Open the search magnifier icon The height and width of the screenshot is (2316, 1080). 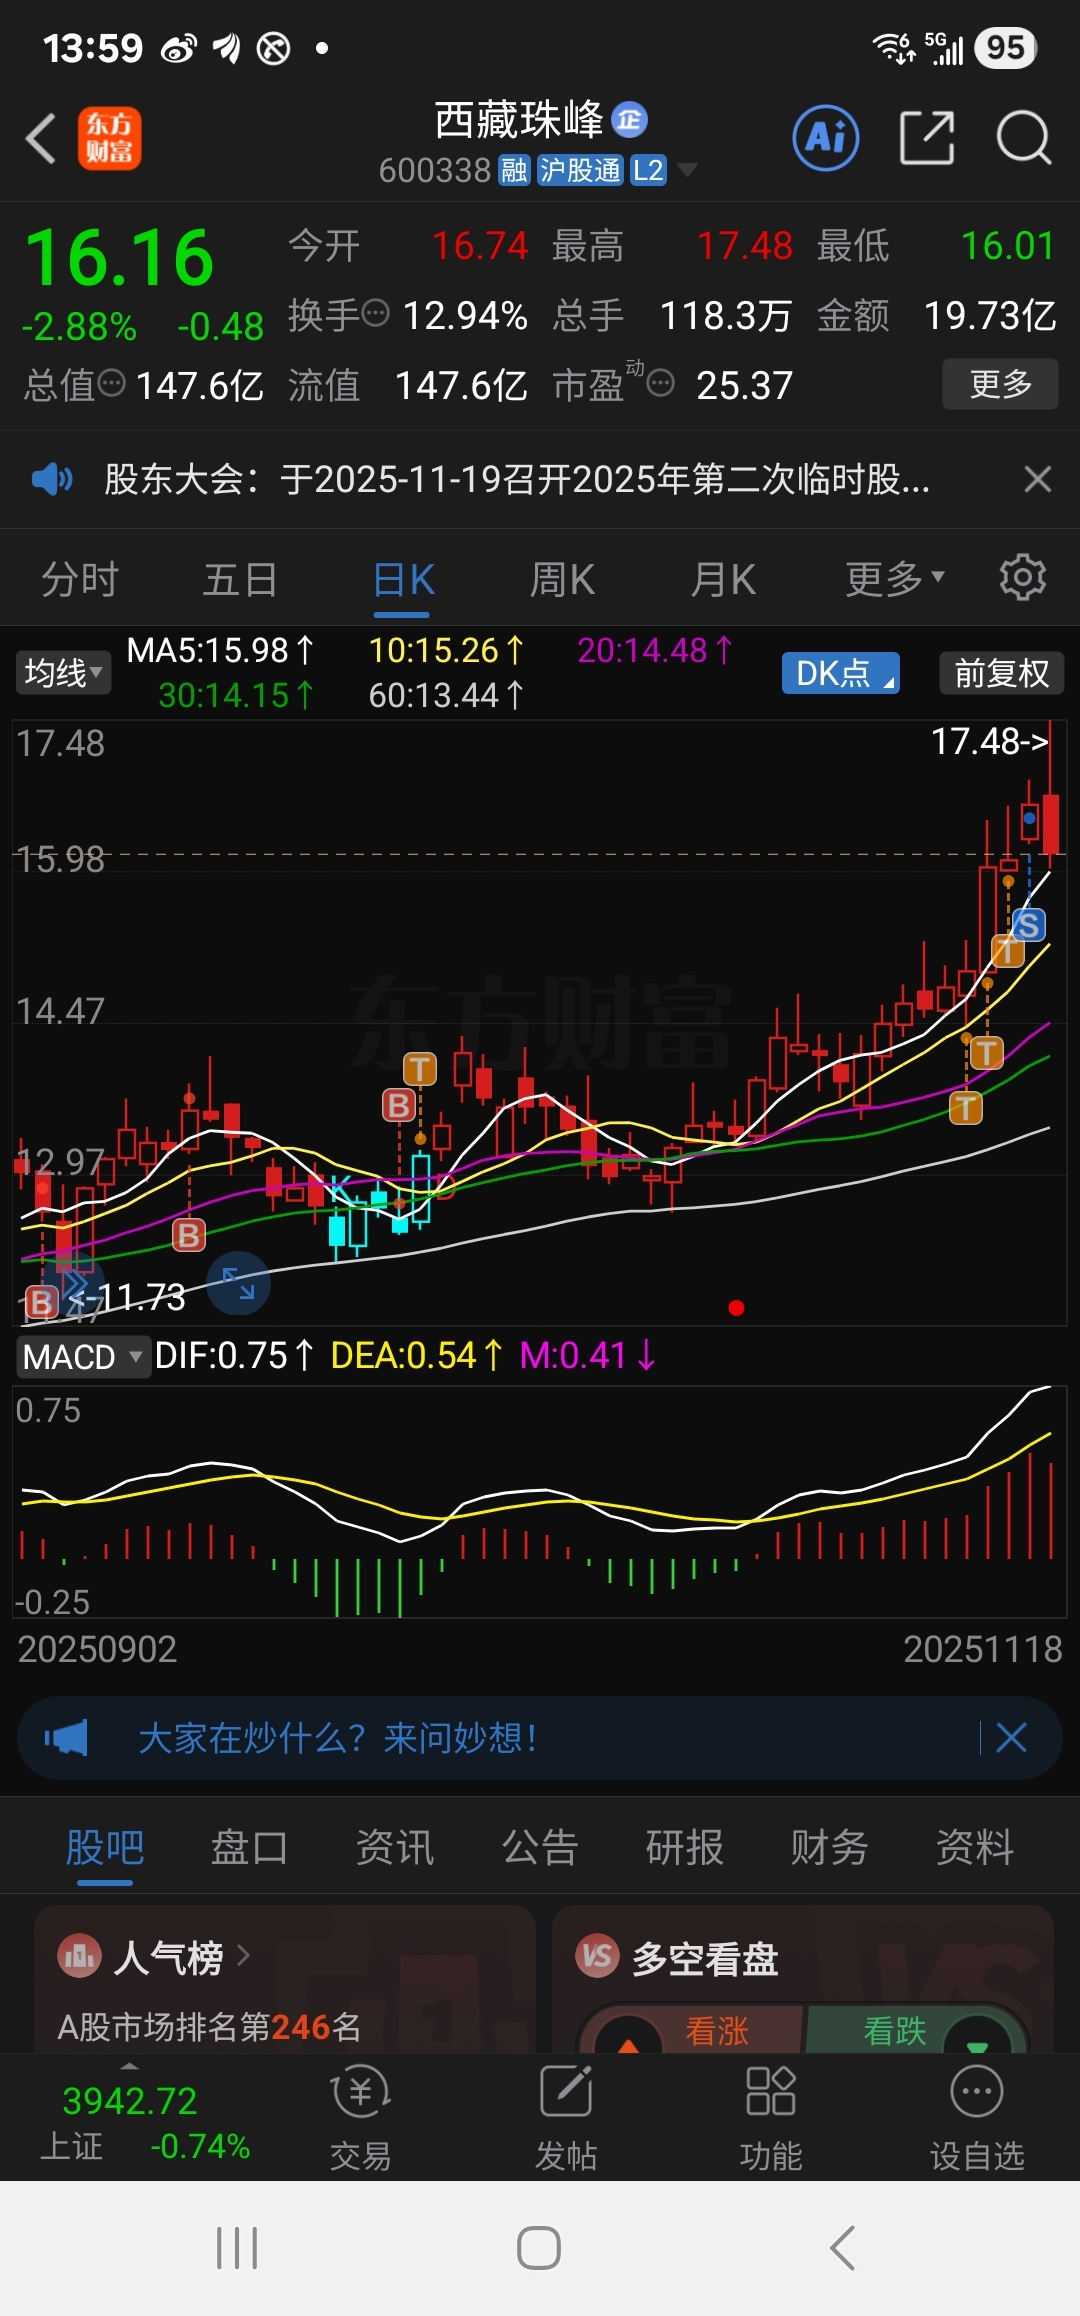tap(1023, 137)
